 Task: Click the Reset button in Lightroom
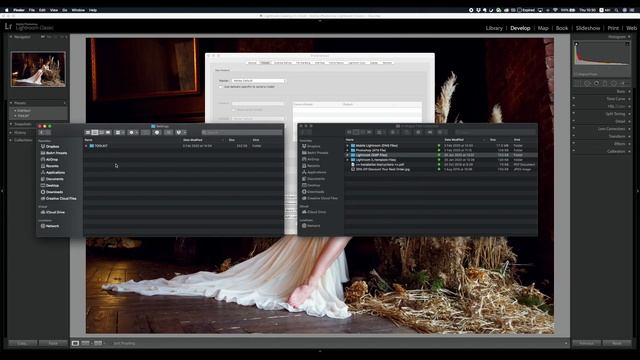tap(617, 343)
